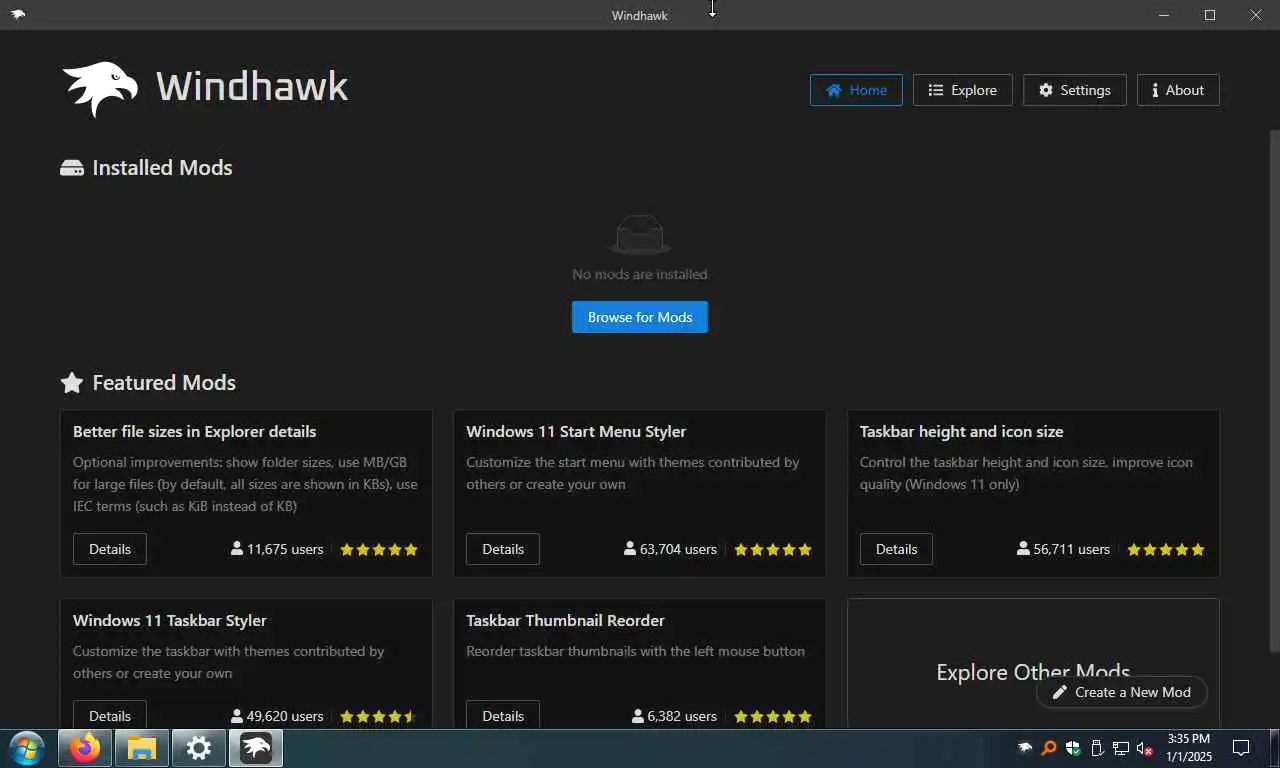Open the gear Settings taskbar app
1280x768 pixels.
pyautogui.click(x=198, y=748)
